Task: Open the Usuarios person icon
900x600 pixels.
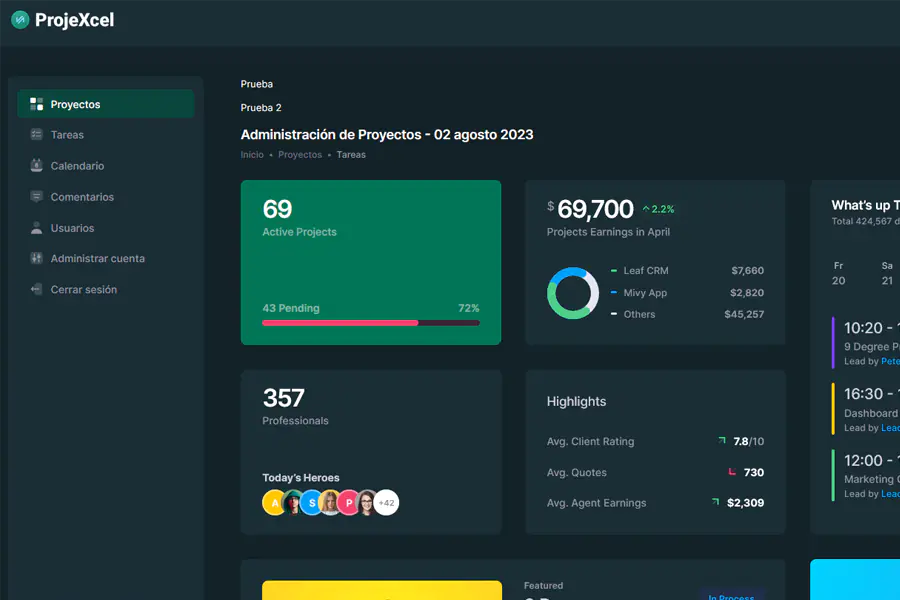Action: pos(37,227)
